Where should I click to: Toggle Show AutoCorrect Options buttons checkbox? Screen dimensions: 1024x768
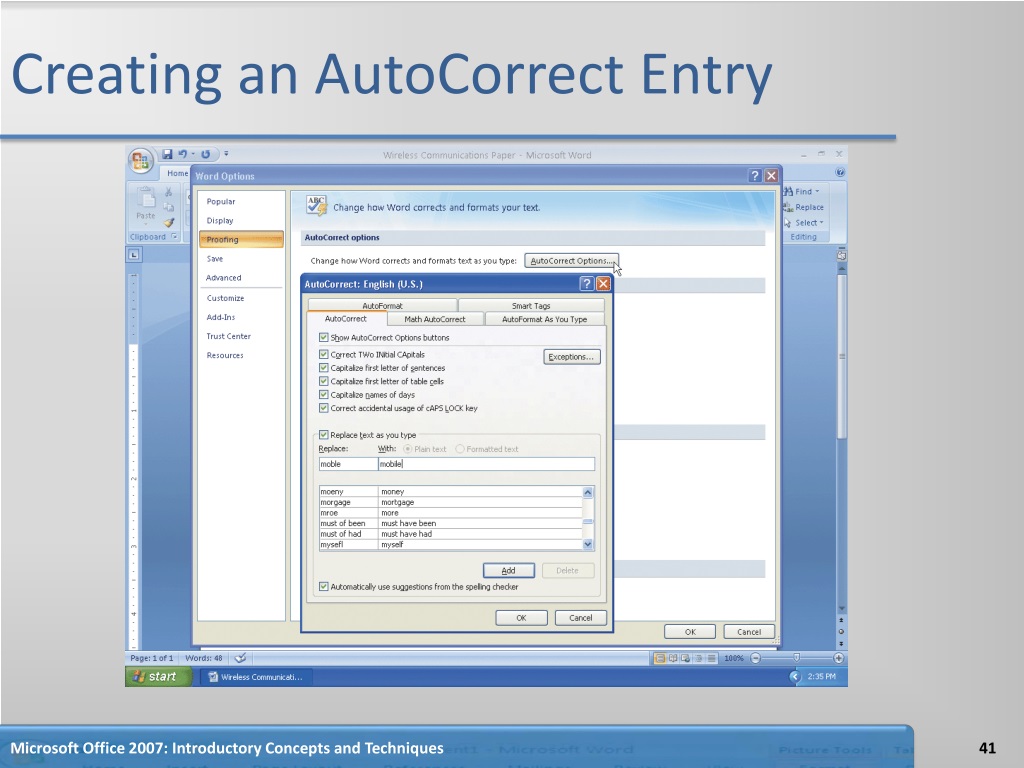pyautogui.click(x=323, y=338)
